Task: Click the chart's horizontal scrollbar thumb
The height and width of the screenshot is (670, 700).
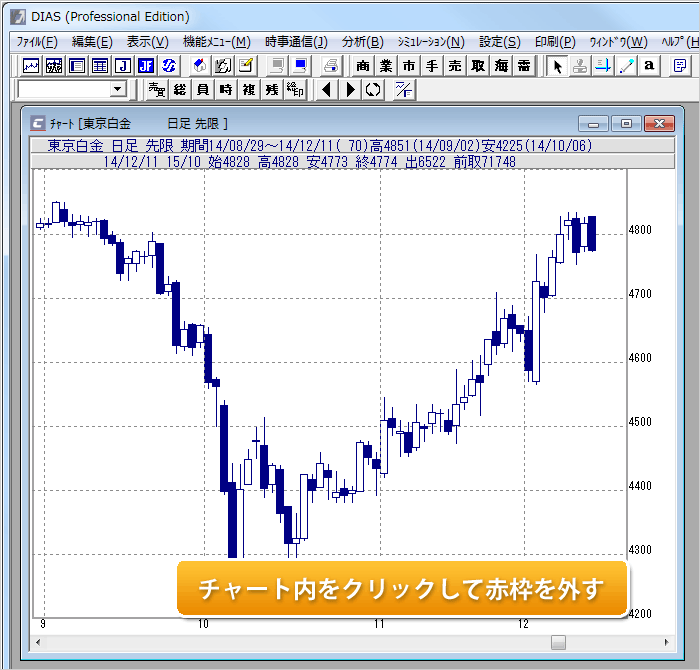Action: point(558,642)
